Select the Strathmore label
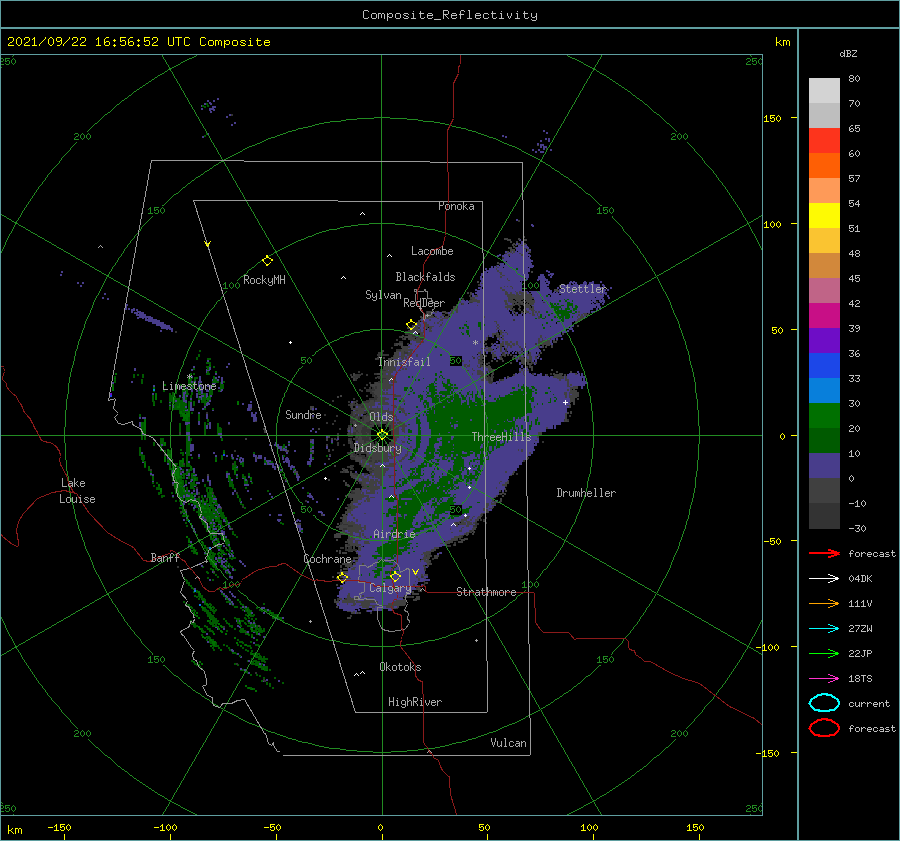Image resolution: width=900 pixels, height=841 pixels. 486,592
